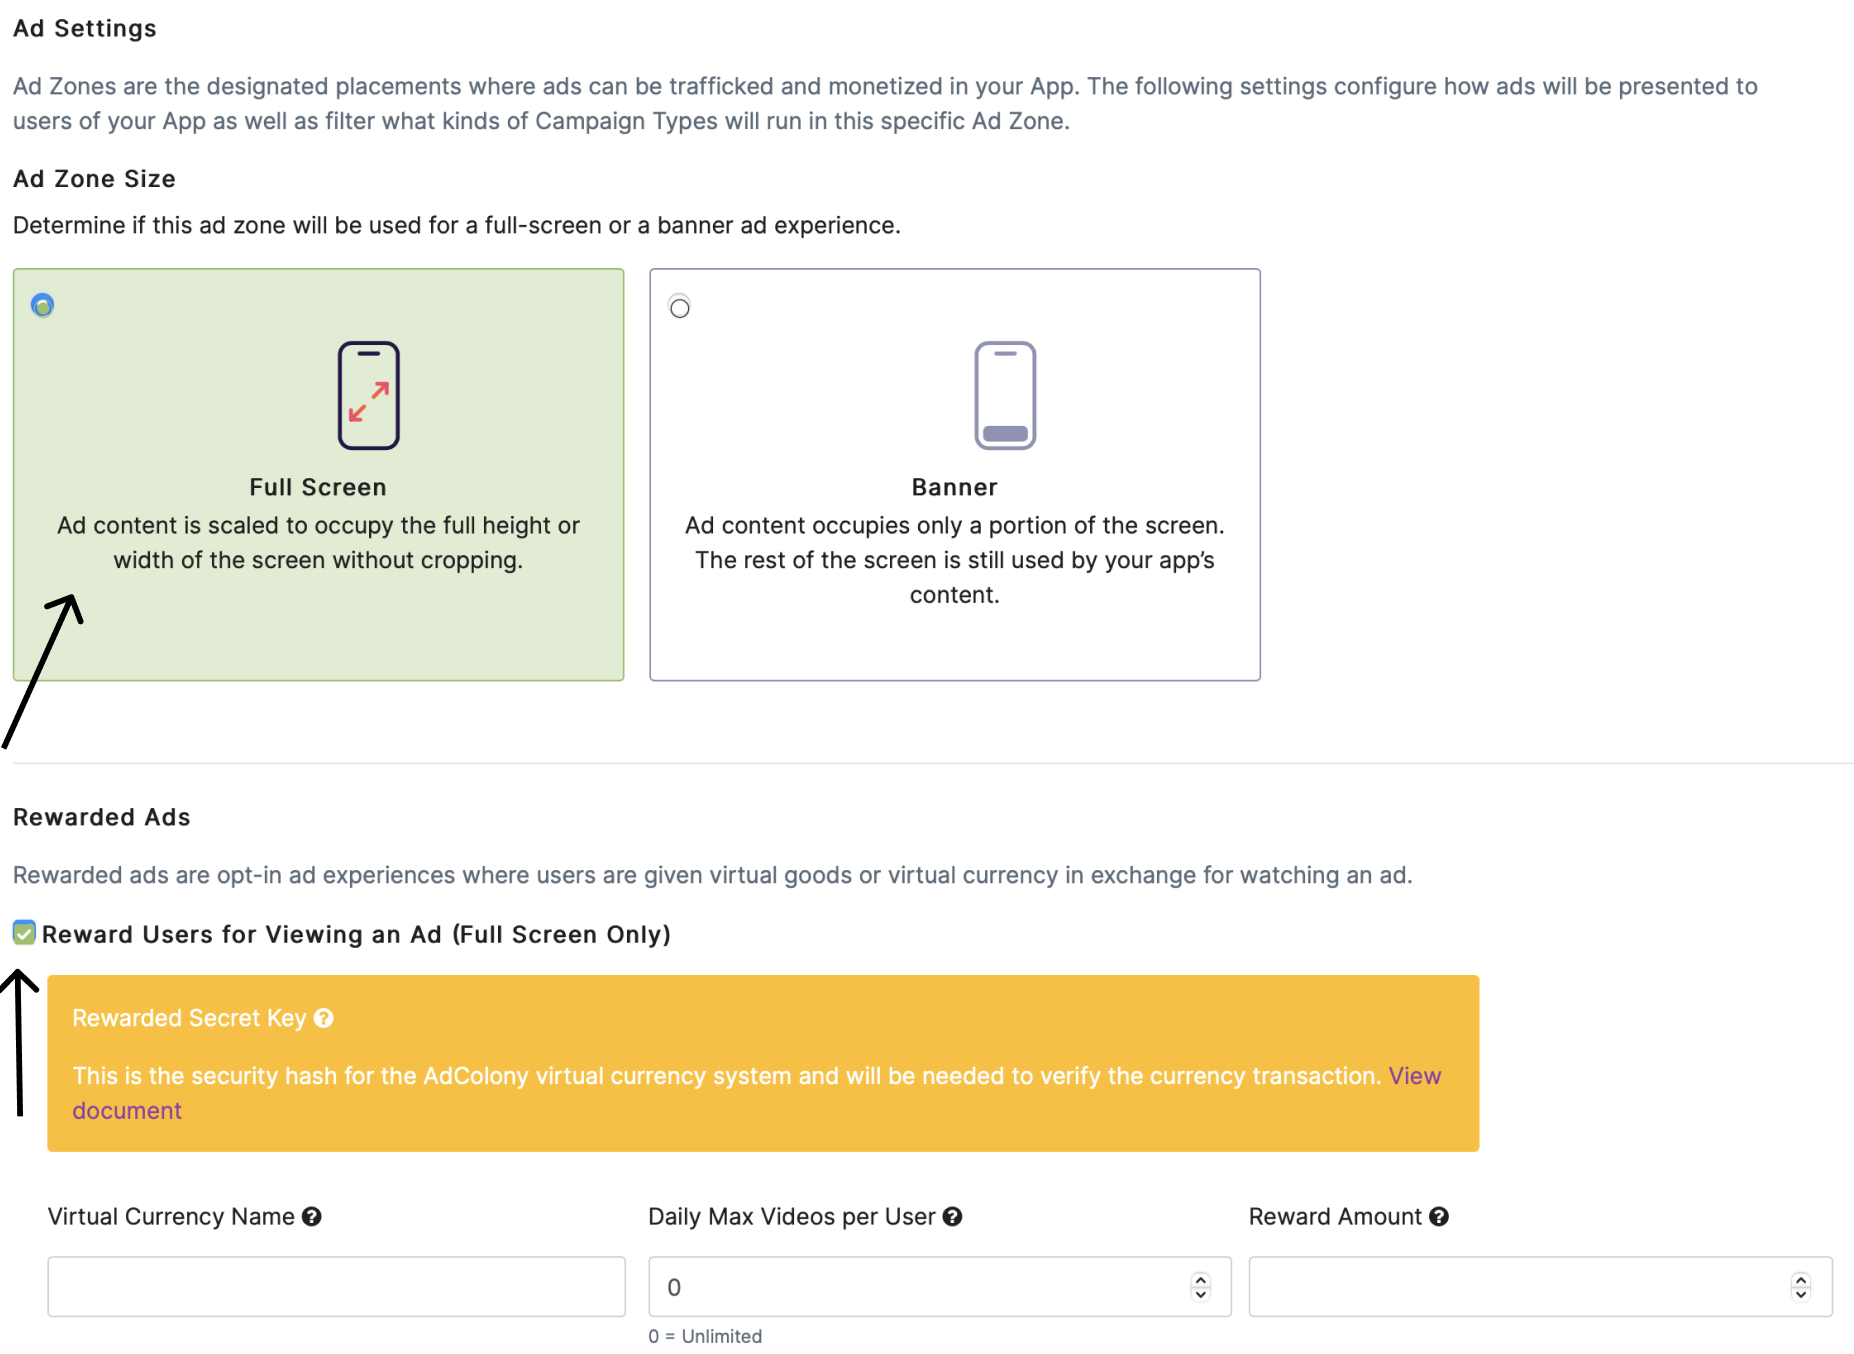Select the Full Screen radio button
Viewport: 1854px width, 1354px height.
click(x=42, y=305)
